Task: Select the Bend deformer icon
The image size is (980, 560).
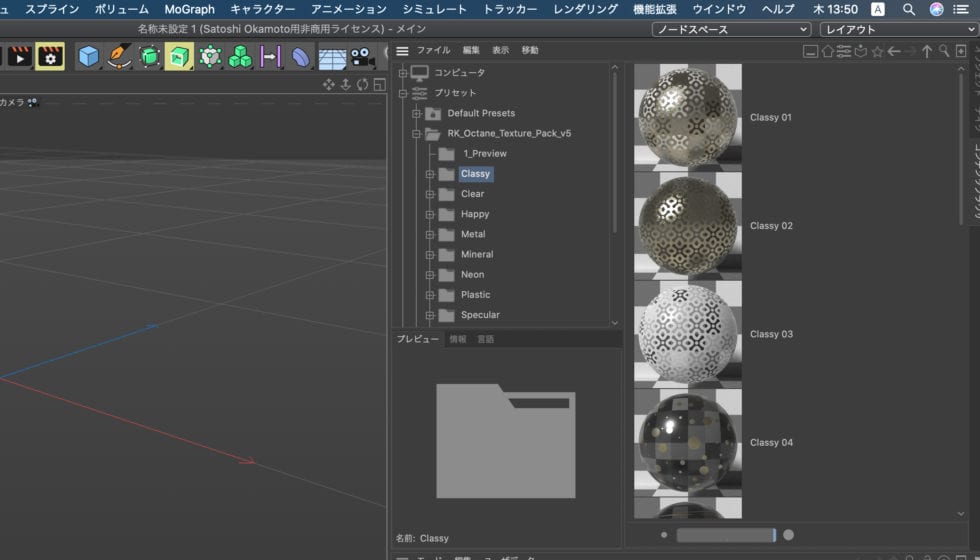Action: pyautogui.click(x=301, y=57)
